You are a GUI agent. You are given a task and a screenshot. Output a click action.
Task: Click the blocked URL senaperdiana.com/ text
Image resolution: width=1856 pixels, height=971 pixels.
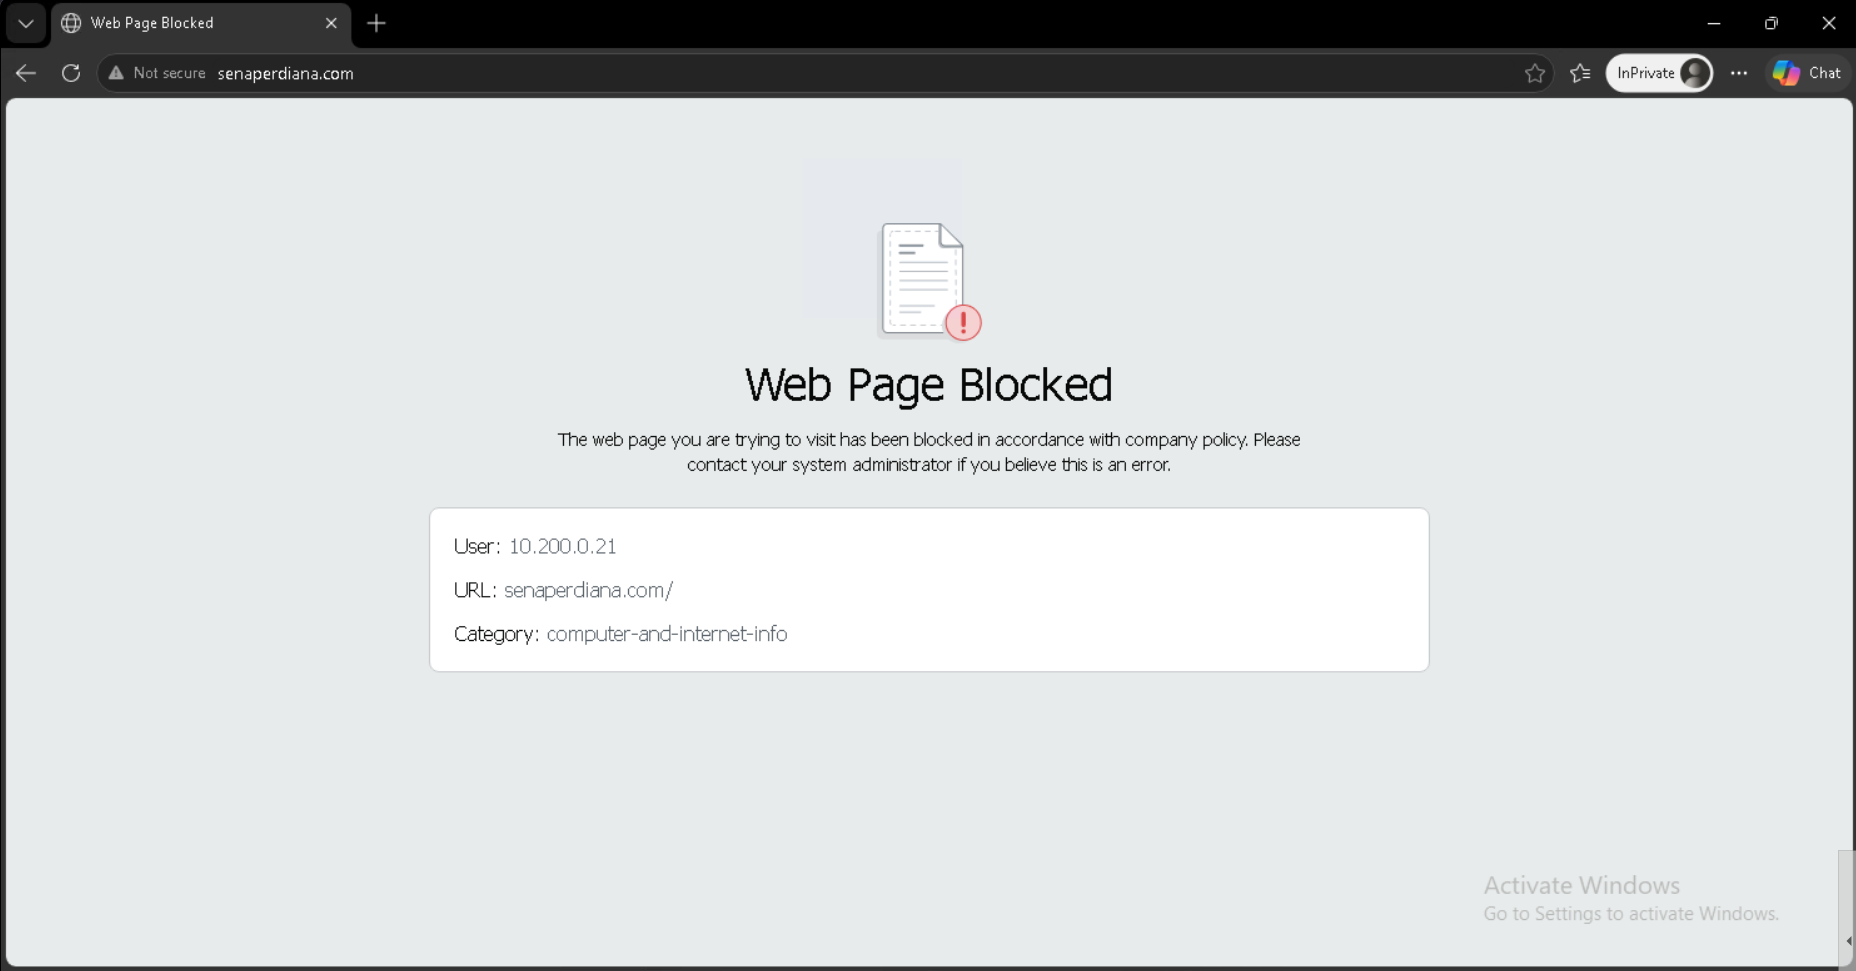pyautogui.click(x=588, y=590)
